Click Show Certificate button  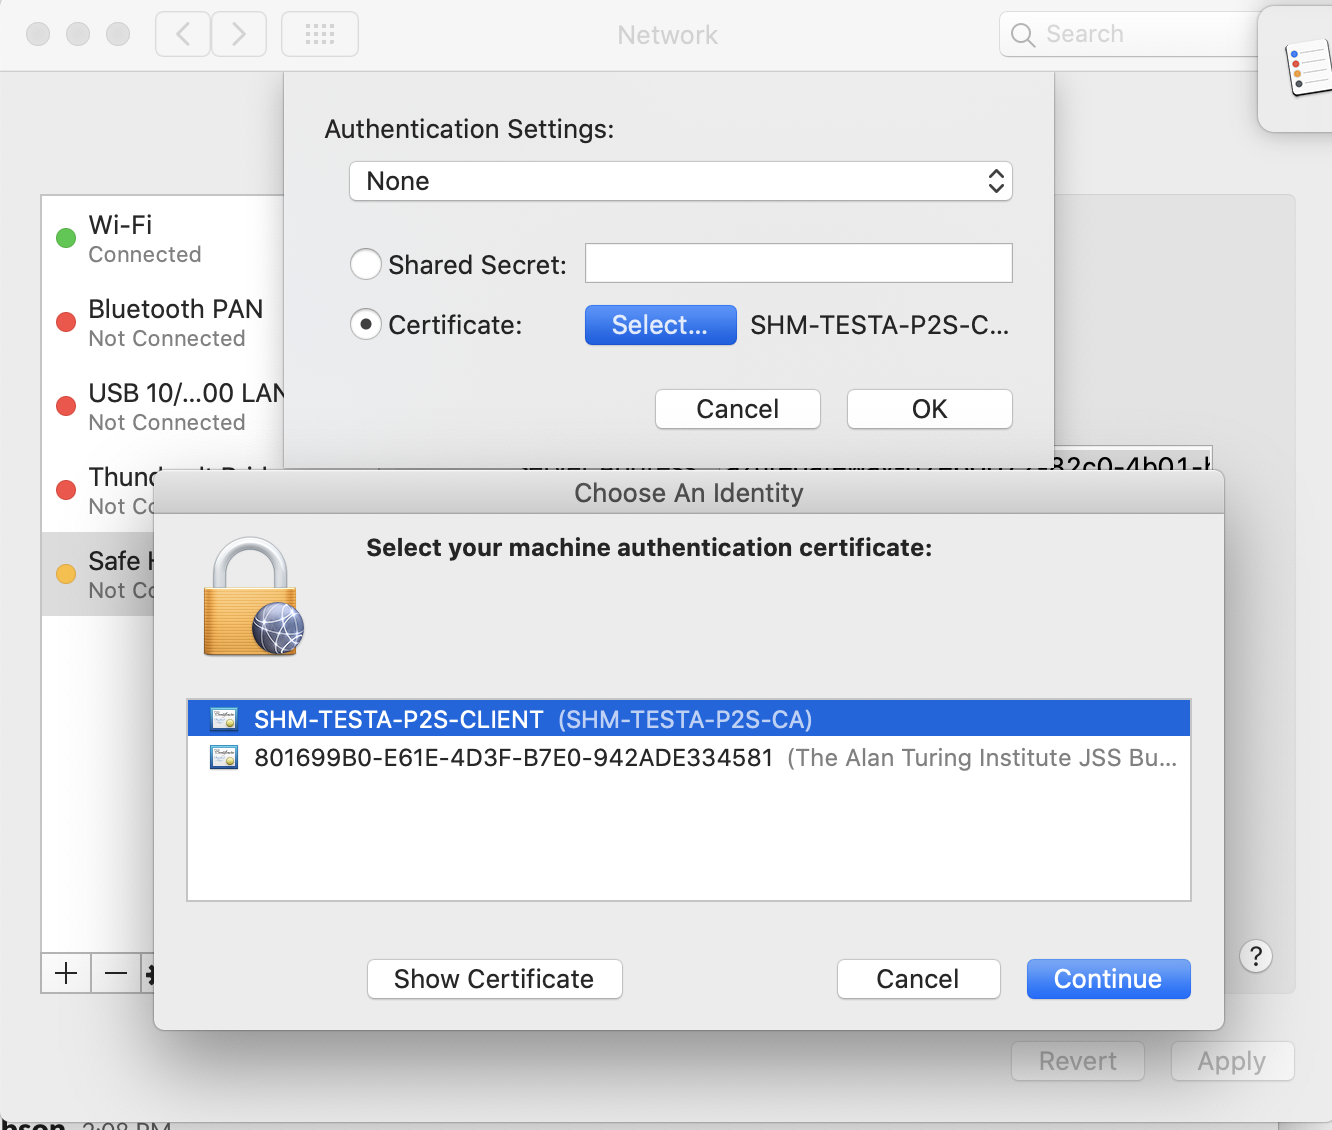(495, 979)
